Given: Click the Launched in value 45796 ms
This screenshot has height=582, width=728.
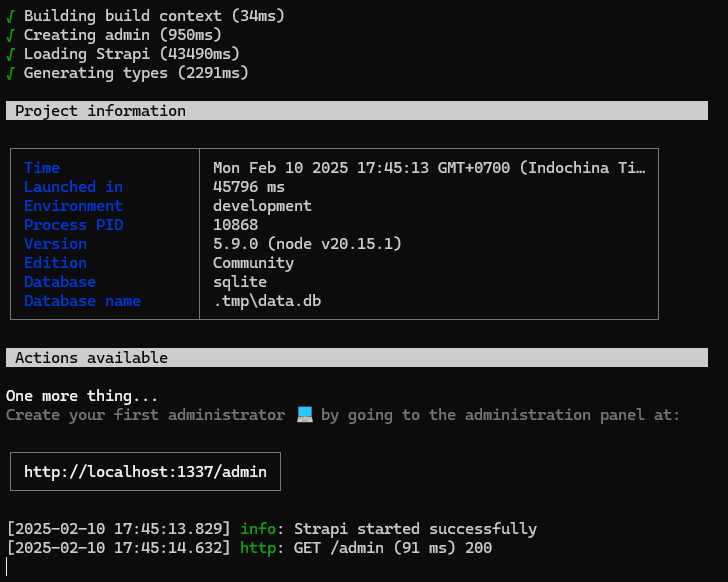Looking at the screenshot, I should 249,187.
